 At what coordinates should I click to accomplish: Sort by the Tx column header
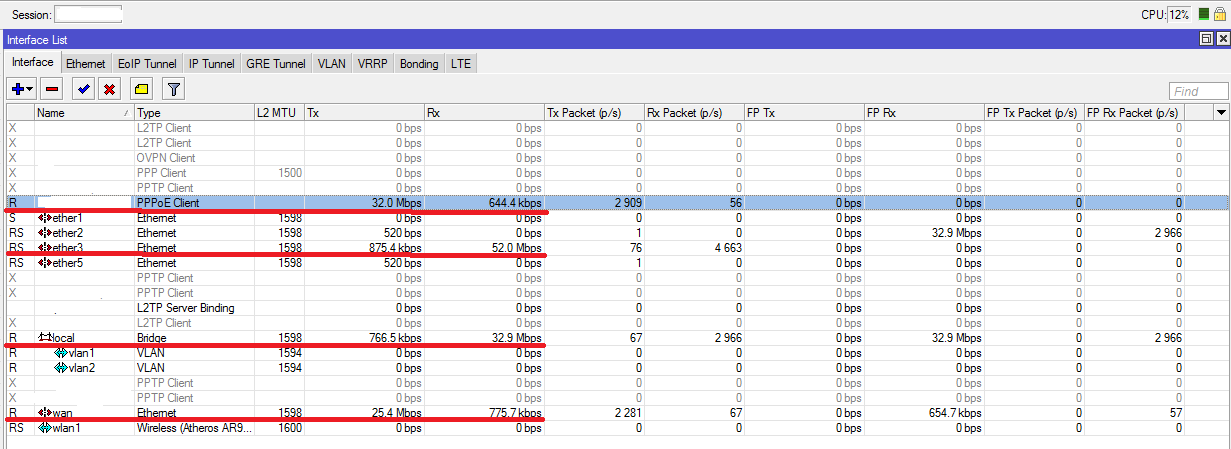[x=364, y=112]
